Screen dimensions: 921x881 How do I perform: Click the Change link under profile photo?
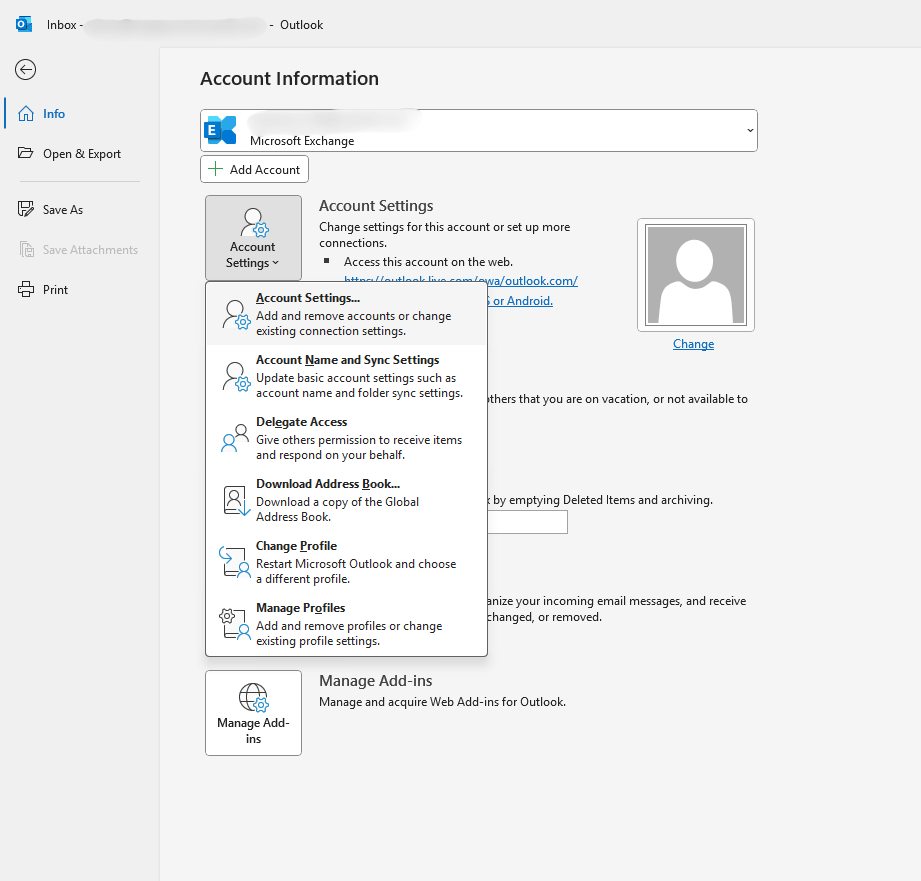click(693, 343)
